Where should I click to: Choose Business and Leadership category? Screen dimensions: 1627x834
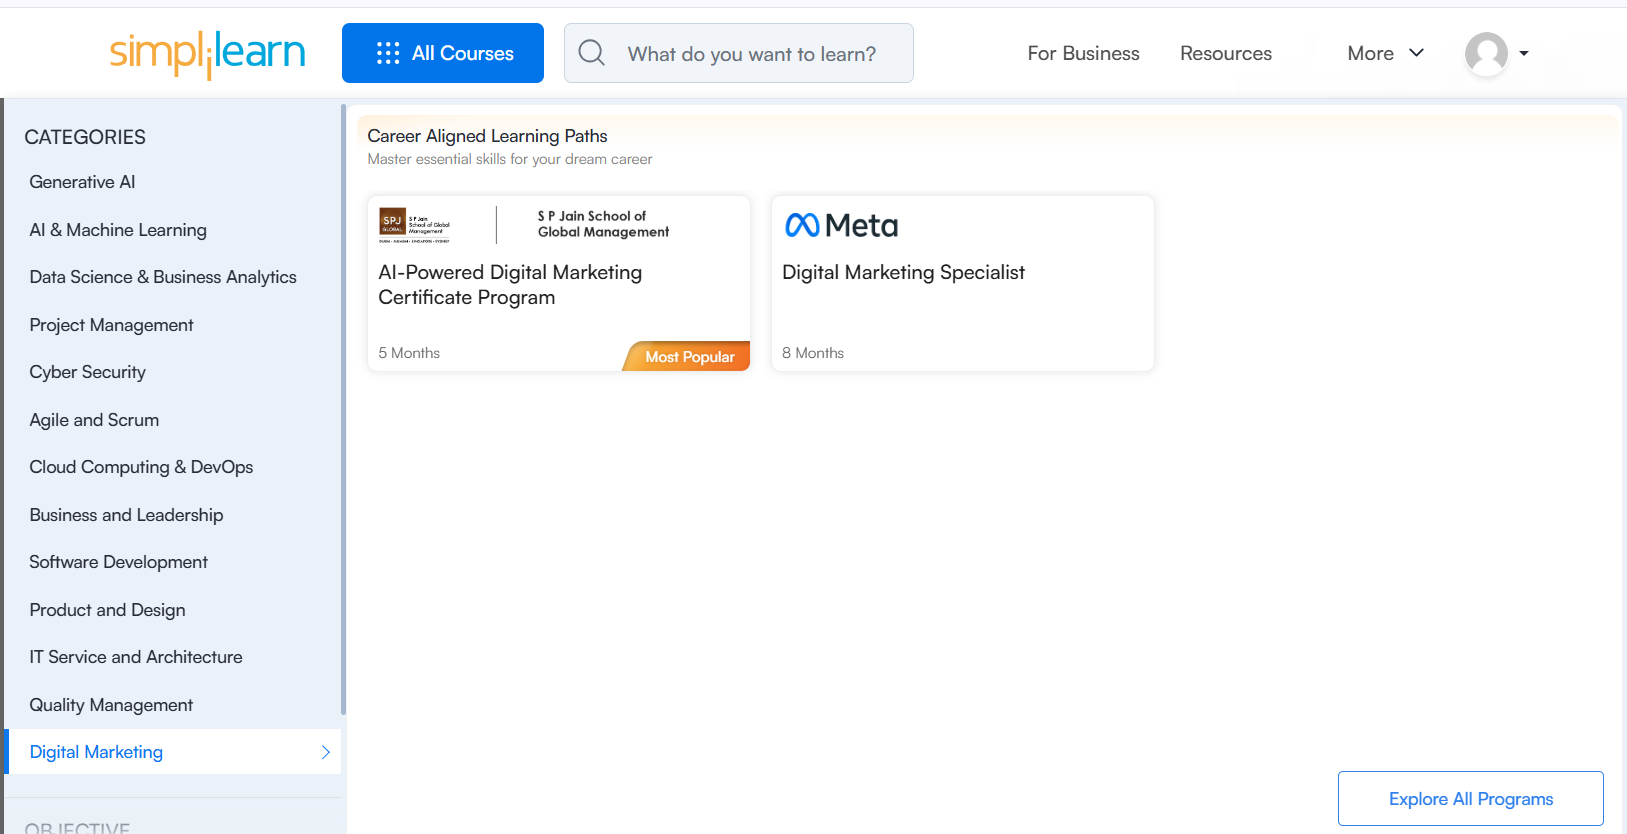click(x=126, y=515)
